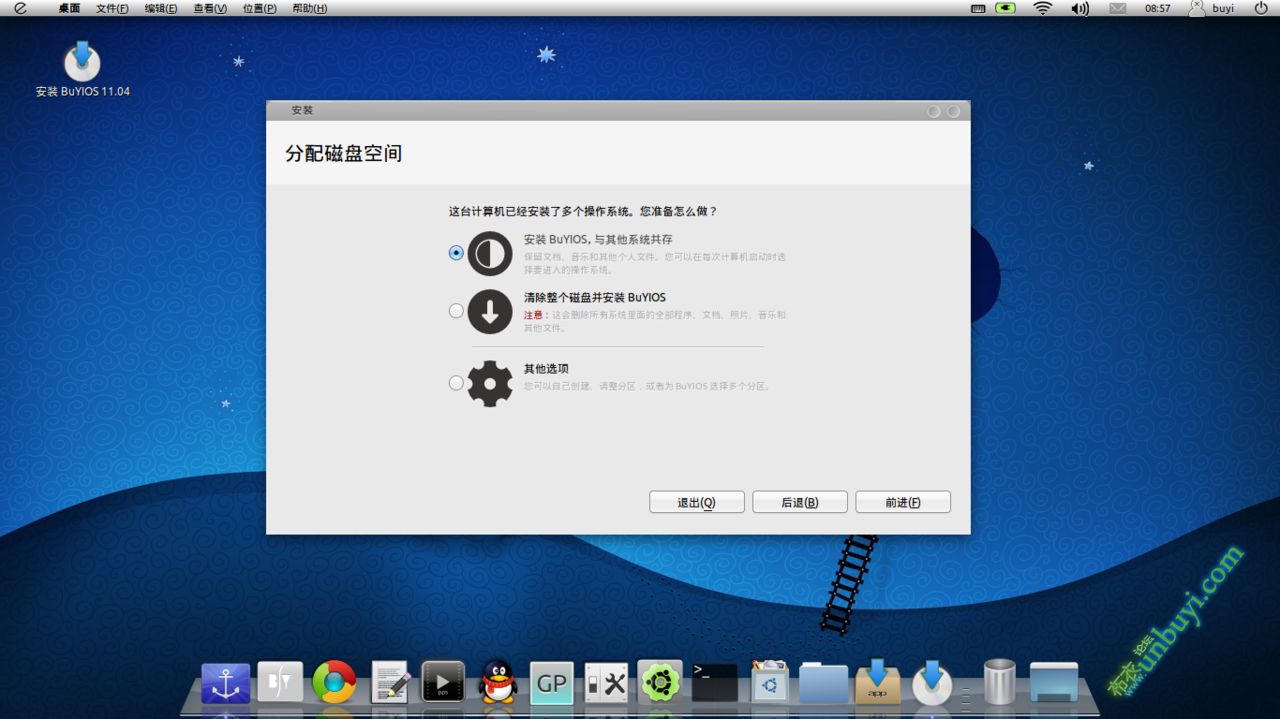Open the blue folder in the dock
The image size is (1280, 719).
[823, 684]
